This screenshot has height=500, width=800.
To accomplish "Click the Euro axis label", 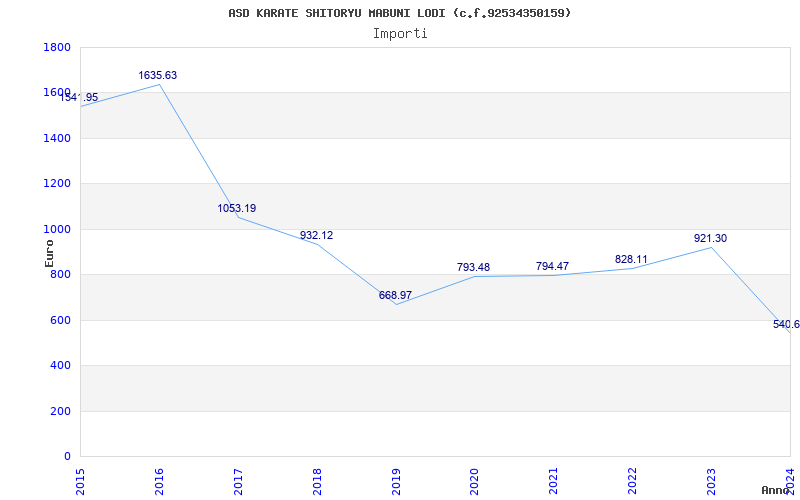I will [49, 253].
